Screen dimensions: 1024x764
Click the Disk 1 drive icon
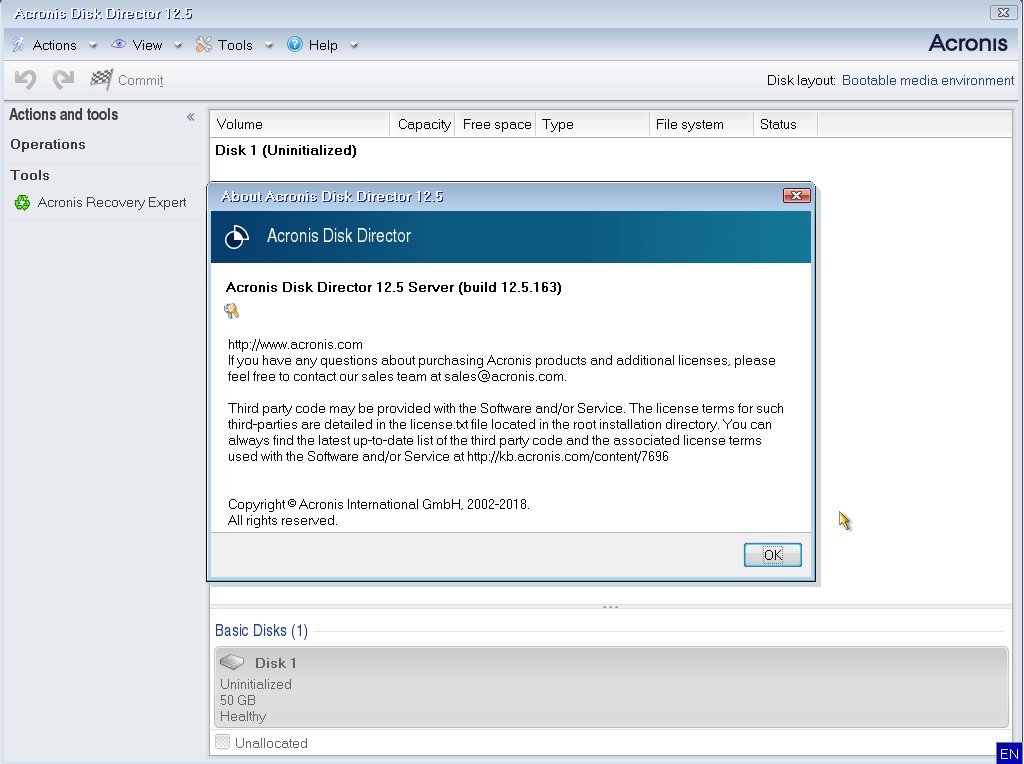(232, 662)
